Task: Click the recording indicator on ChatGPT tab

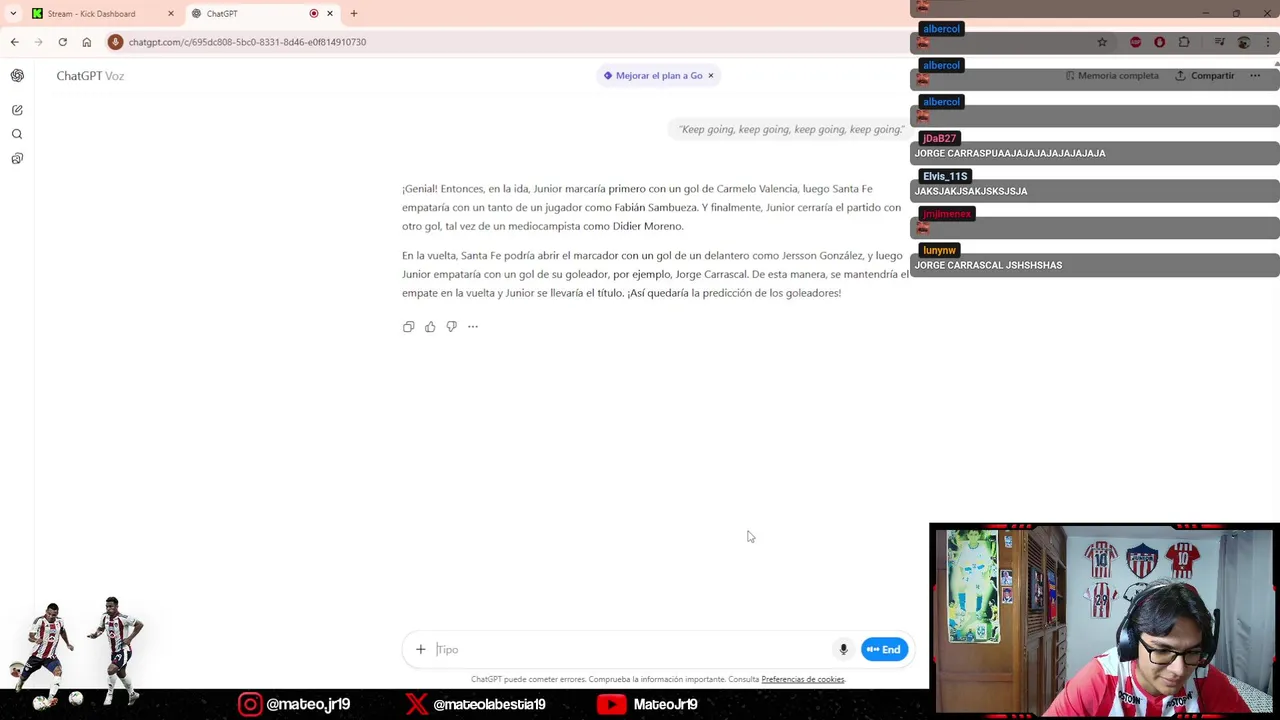Action: click(314, 14)
